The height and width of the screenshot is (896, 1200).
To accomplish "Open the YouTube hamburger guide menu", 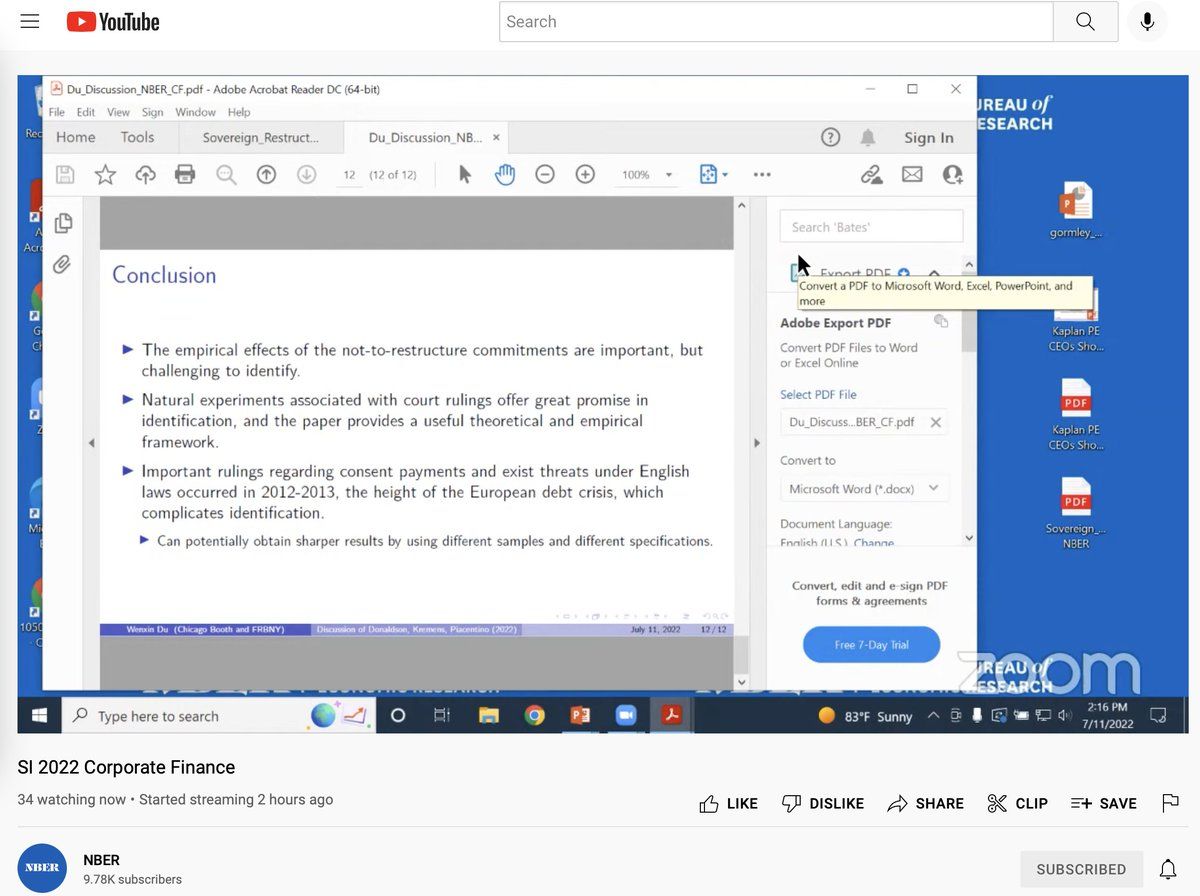I will pos(30,21).
